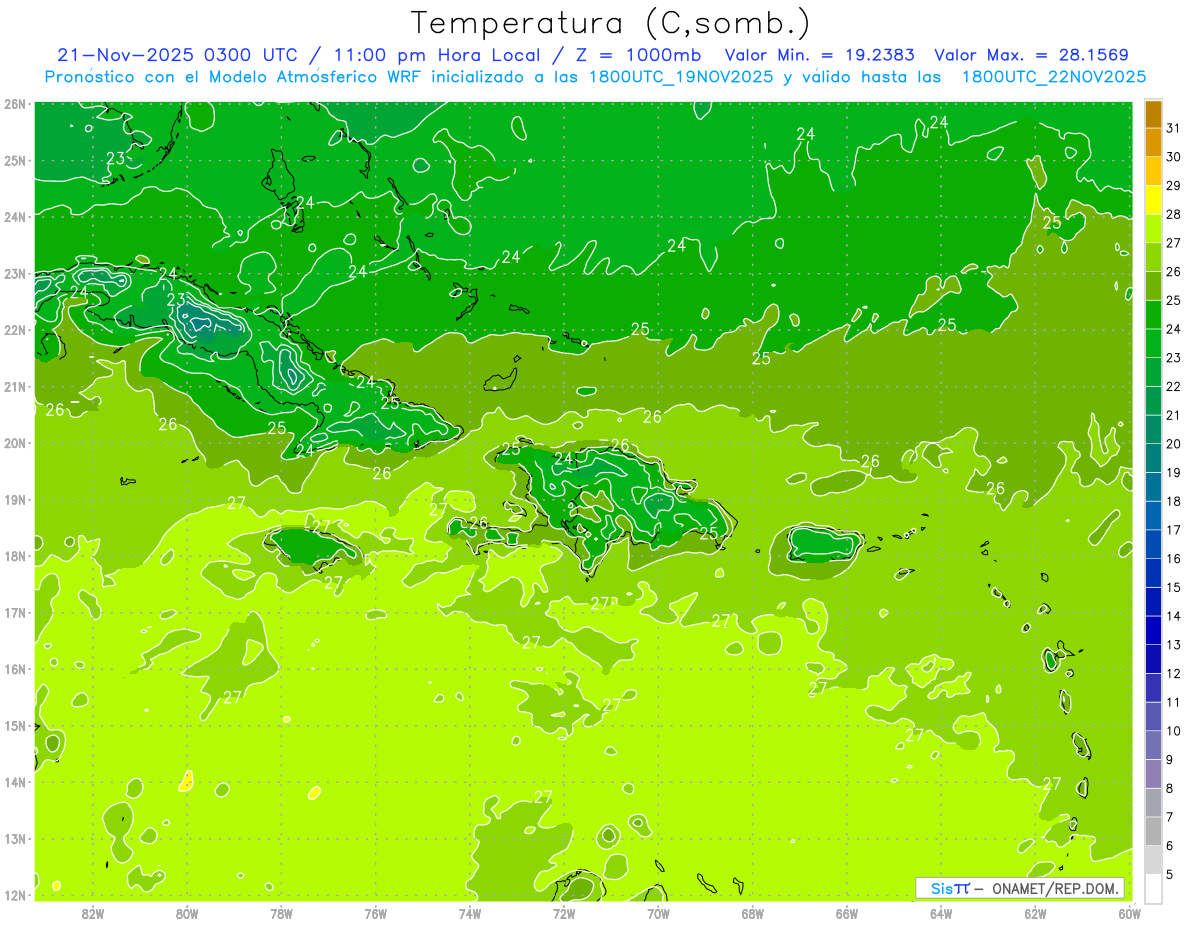Click the legend value "5"
This screenshot has width=1200, height=927.
[1170, 874]
